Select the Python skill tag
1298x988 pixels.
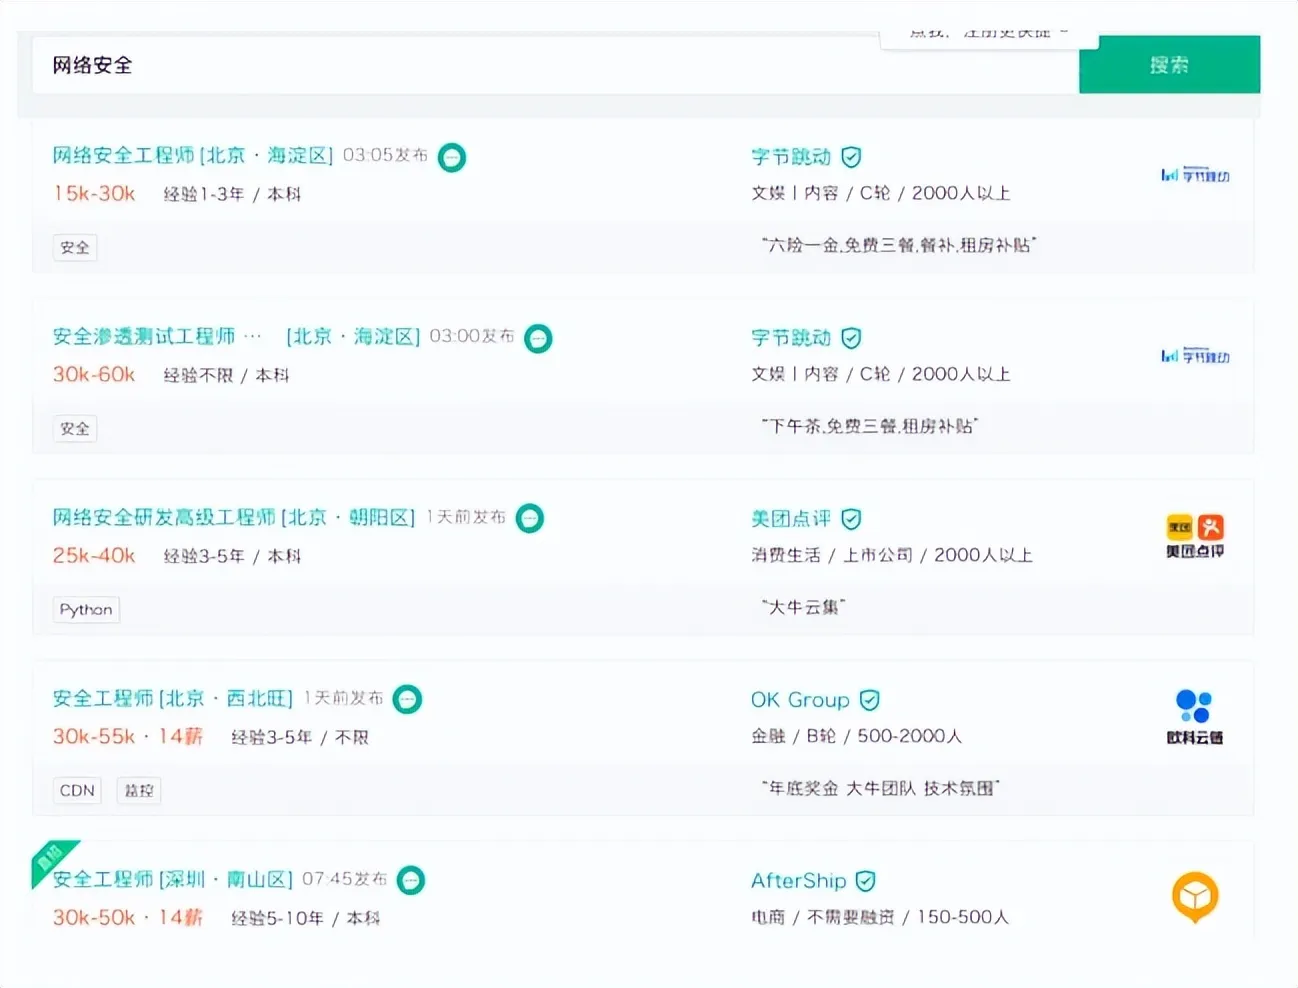[x=86, y=610]
